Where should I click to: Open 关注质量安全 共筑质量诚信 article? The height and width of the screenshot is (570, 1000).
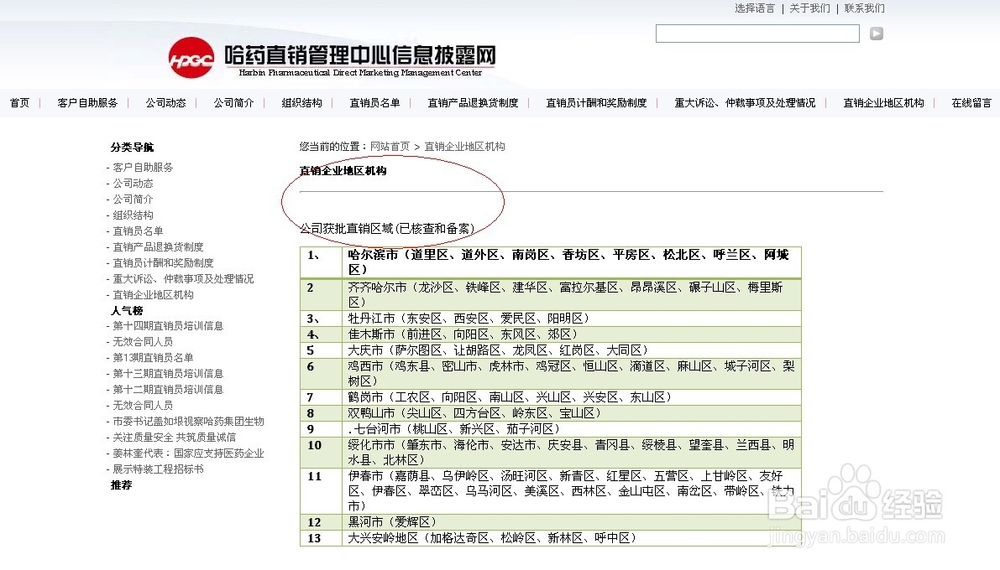coord(174,437)
